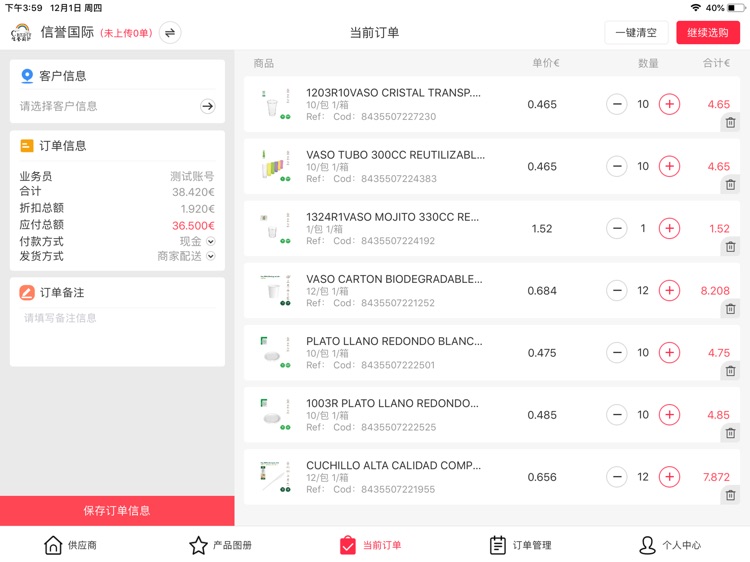Click 一键清空 clear all button
The width and height of the screenshot is (750, 562).
[636, 33]
